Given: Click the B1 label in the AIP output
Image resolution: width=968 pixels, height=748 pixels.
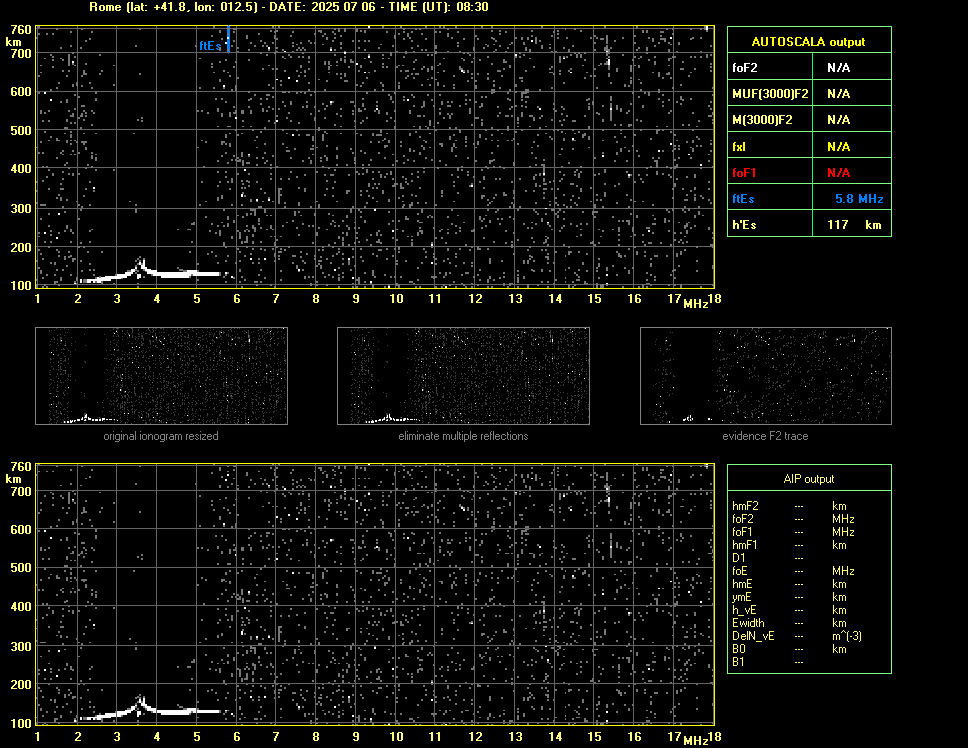Looking at the screenshot, I should pyautogui.click(x=738, y=662).
